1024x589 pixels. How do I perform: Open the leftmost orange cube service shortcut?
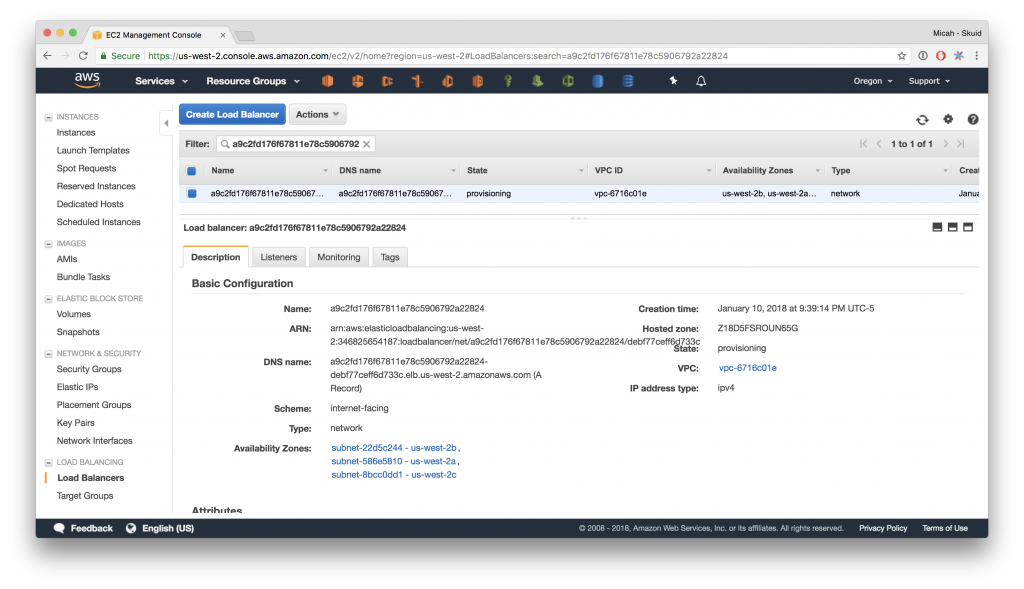pos(327,81)
